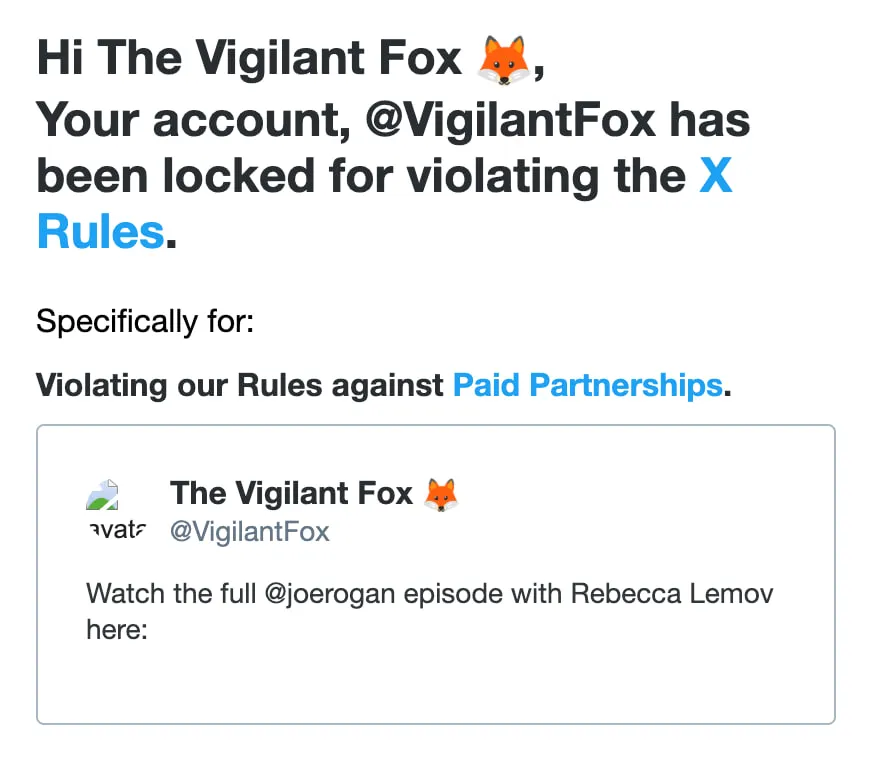Click the word "here:" in the tweet
876x782 pixels.
117,630
